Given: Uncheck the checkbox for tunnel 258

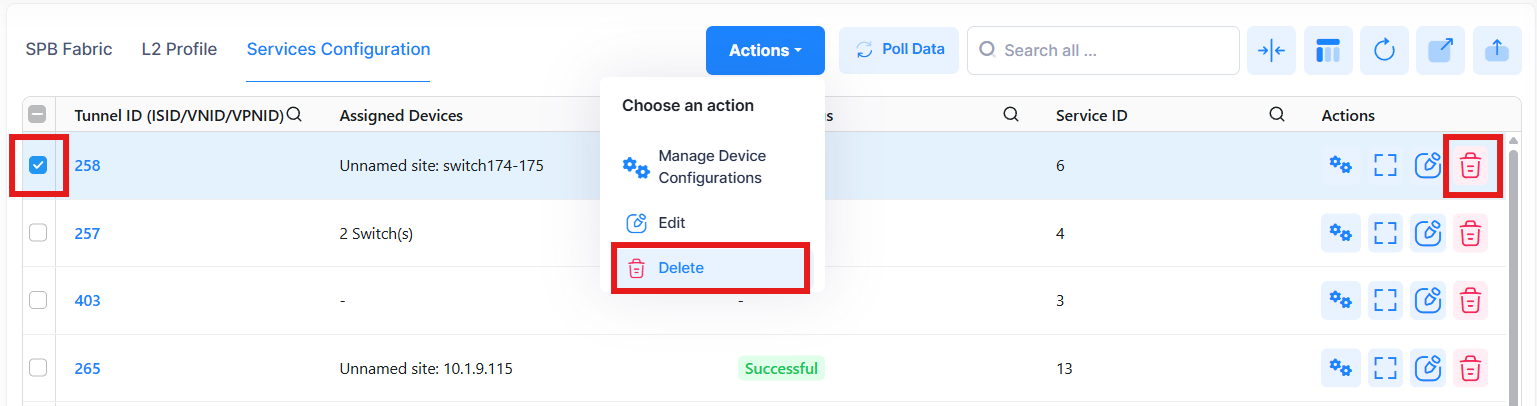Looking at the screenshot, I should point(38,165).
